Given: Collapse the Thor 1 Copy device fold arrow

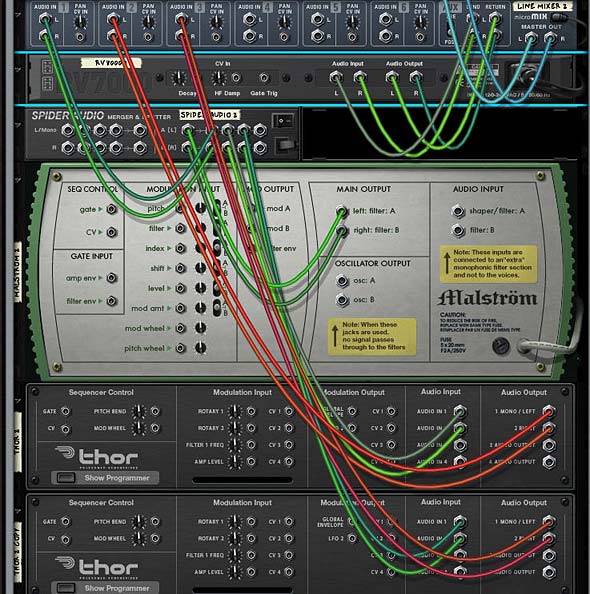Looking at the screenshot, I should click(17, 511).
